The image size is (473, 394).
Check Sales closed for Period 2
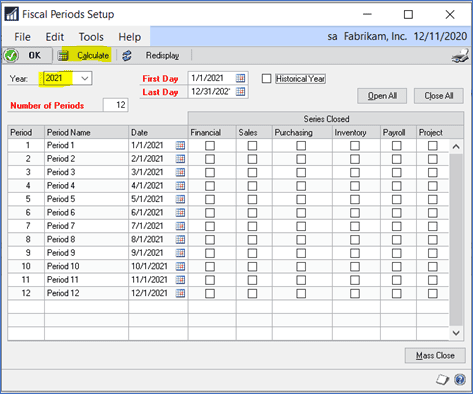252,159
